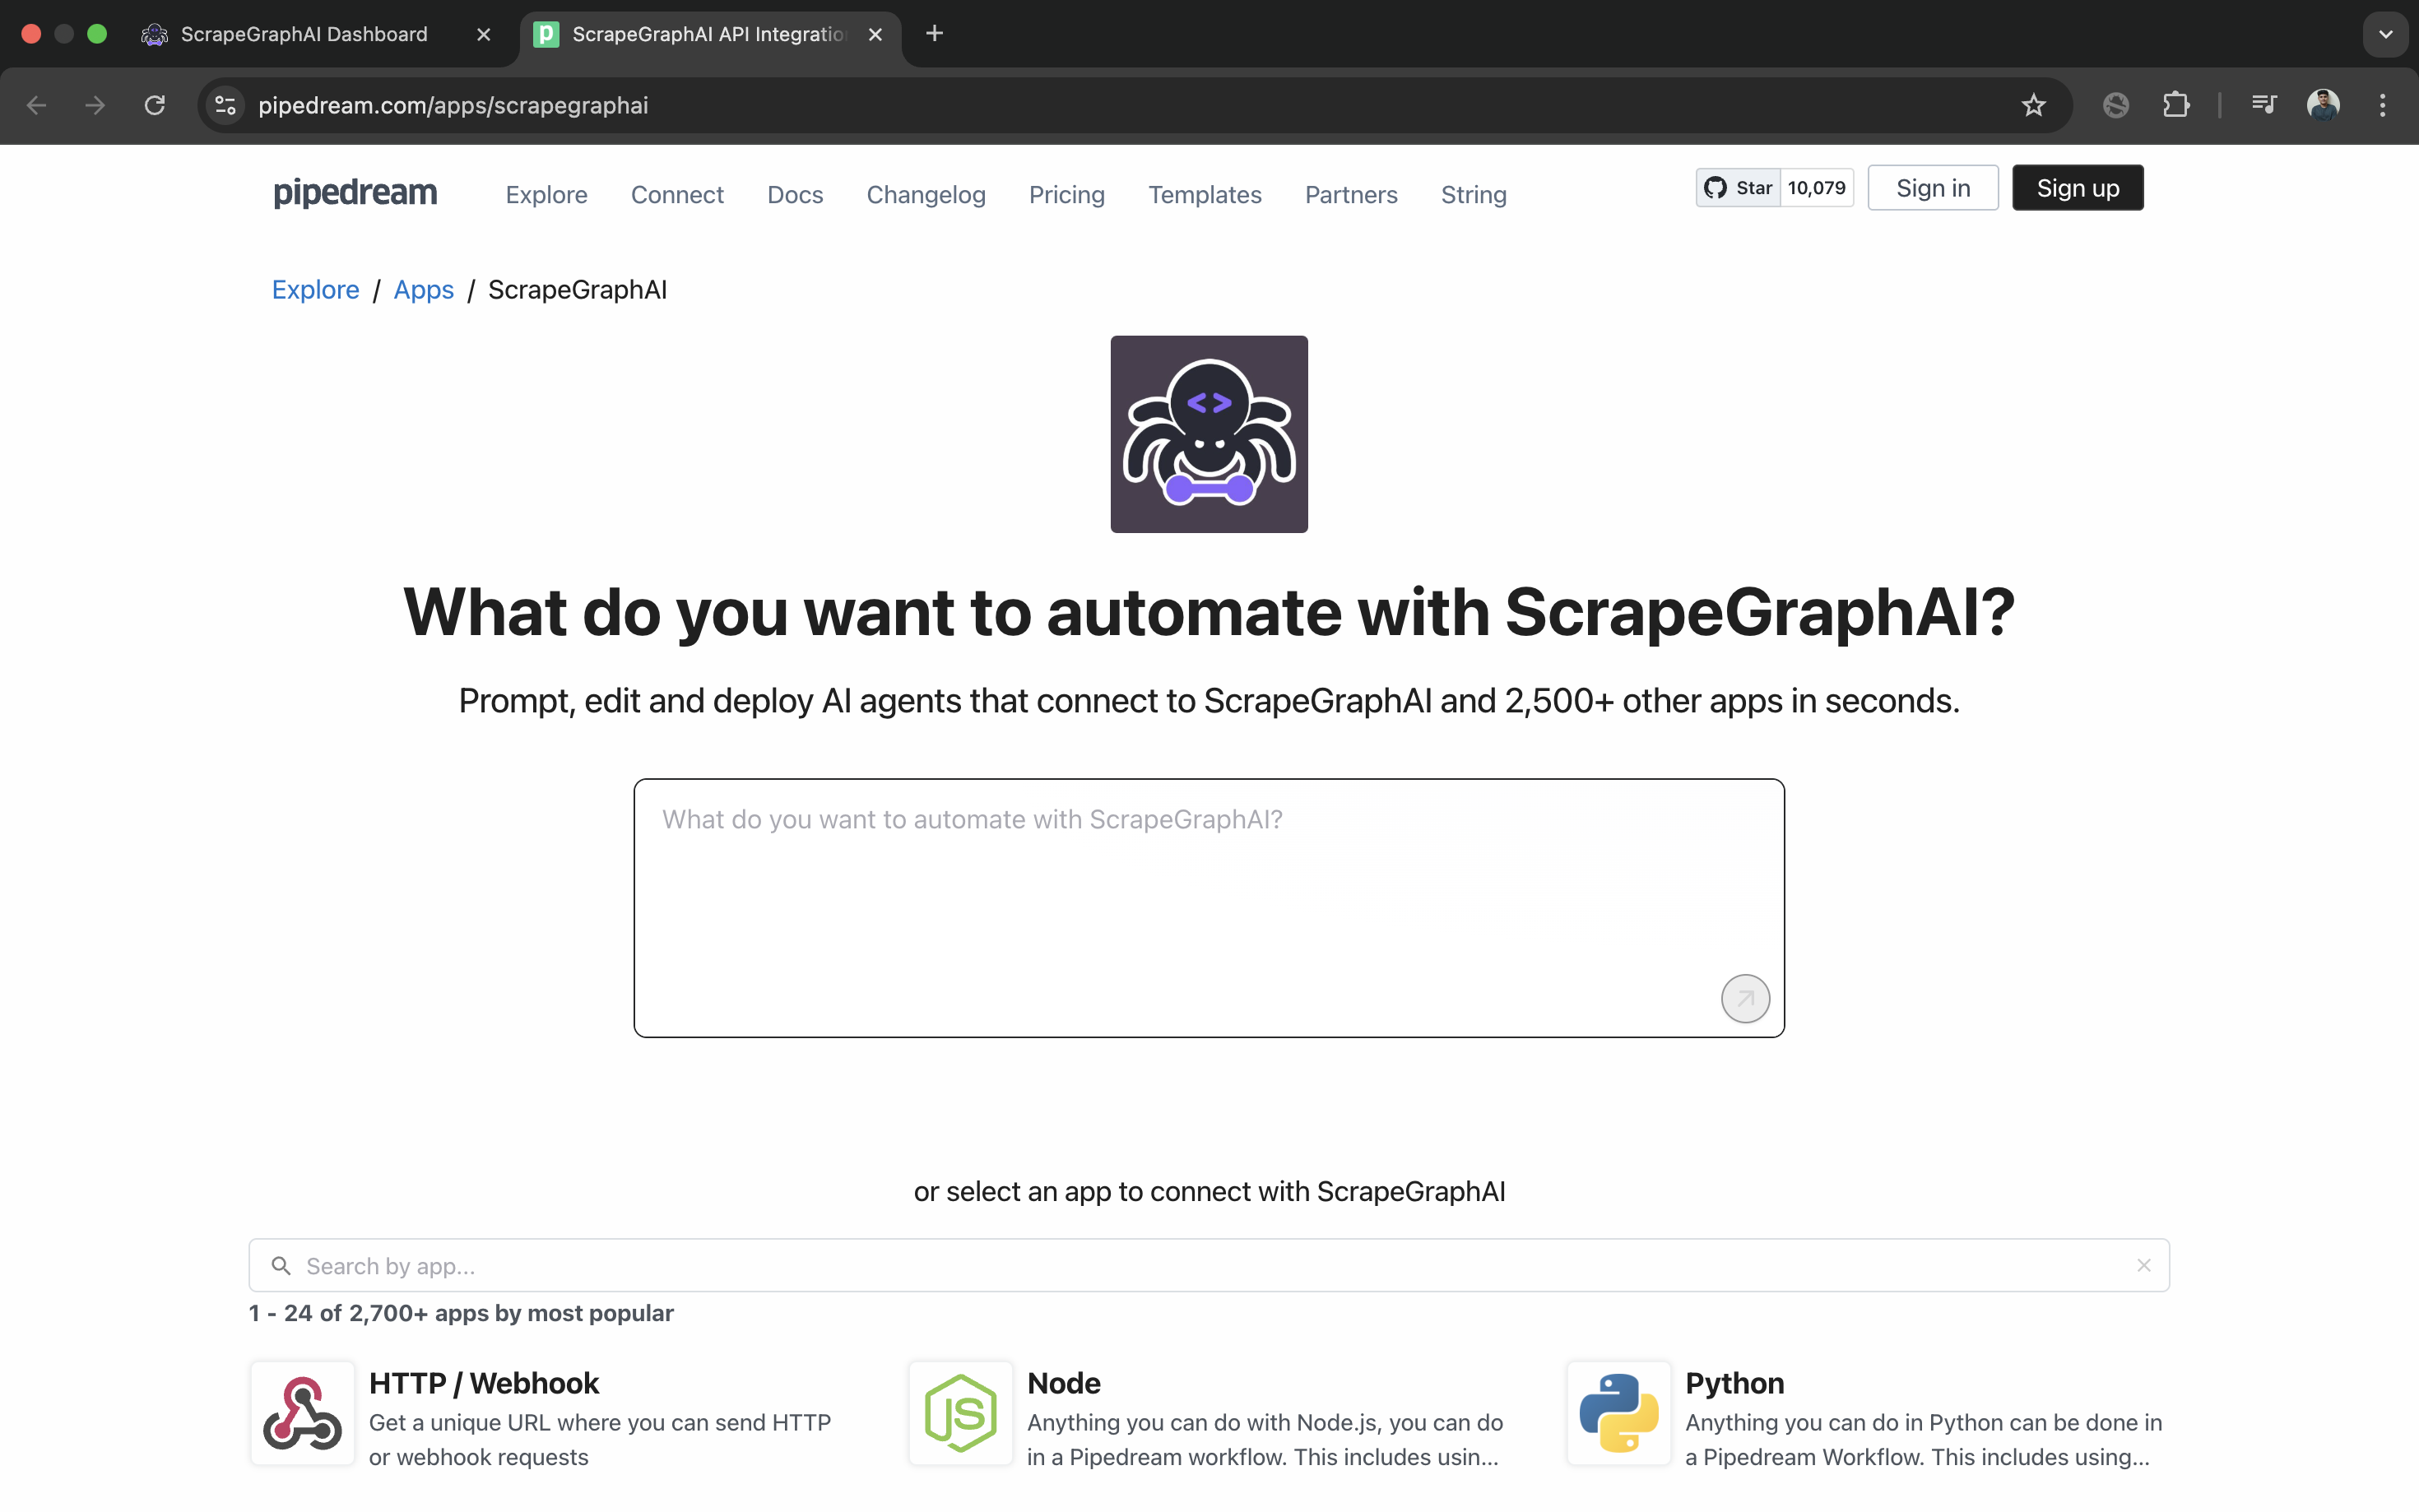This screenshot has width=2419, height=1512.
Task: Click the address bar URL
Action: click(453, 105)
